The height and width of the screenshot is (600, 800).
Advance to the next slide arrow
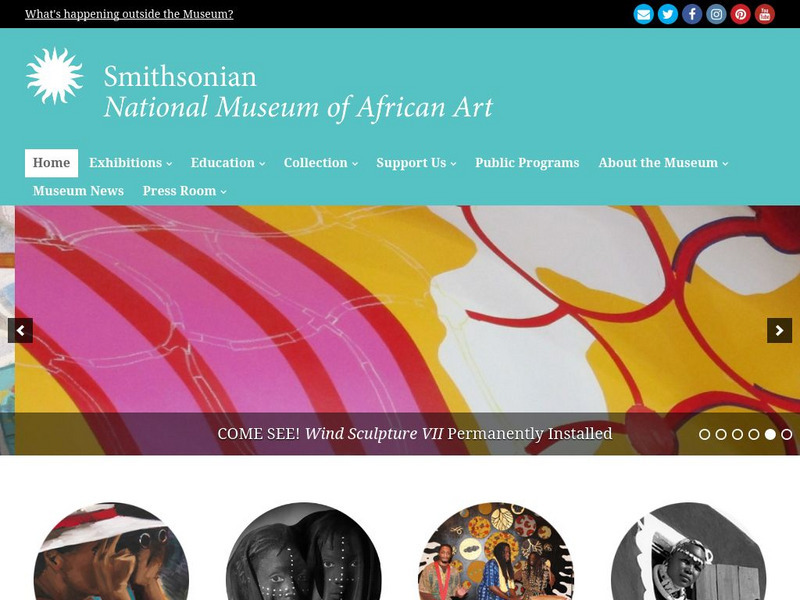(x=779, y=331)
